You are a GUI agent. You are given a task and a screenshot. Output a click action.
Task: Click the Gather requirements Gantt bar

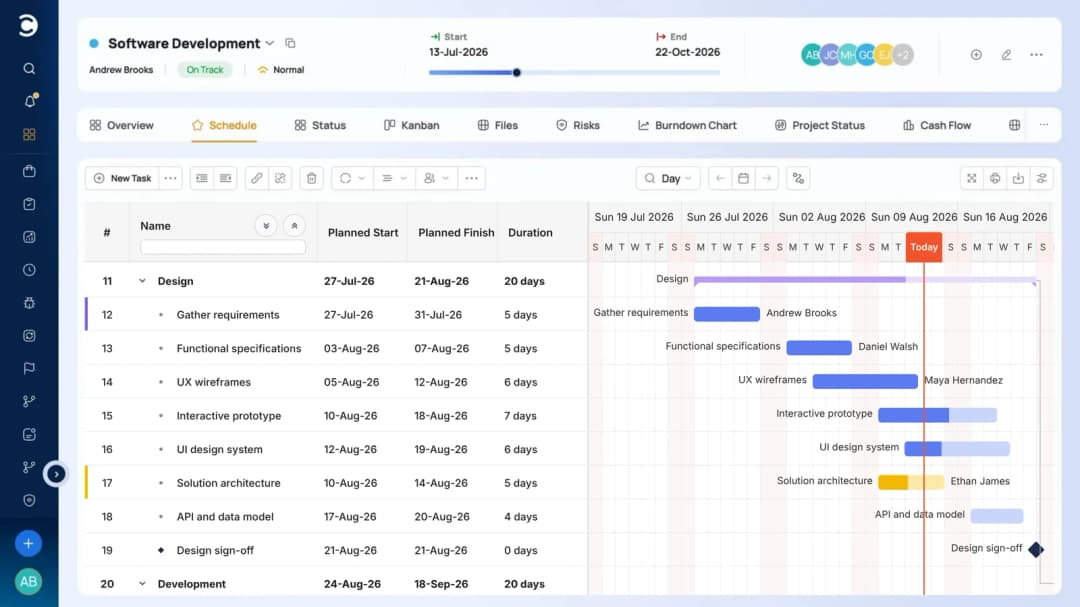(x=727, y=314)
